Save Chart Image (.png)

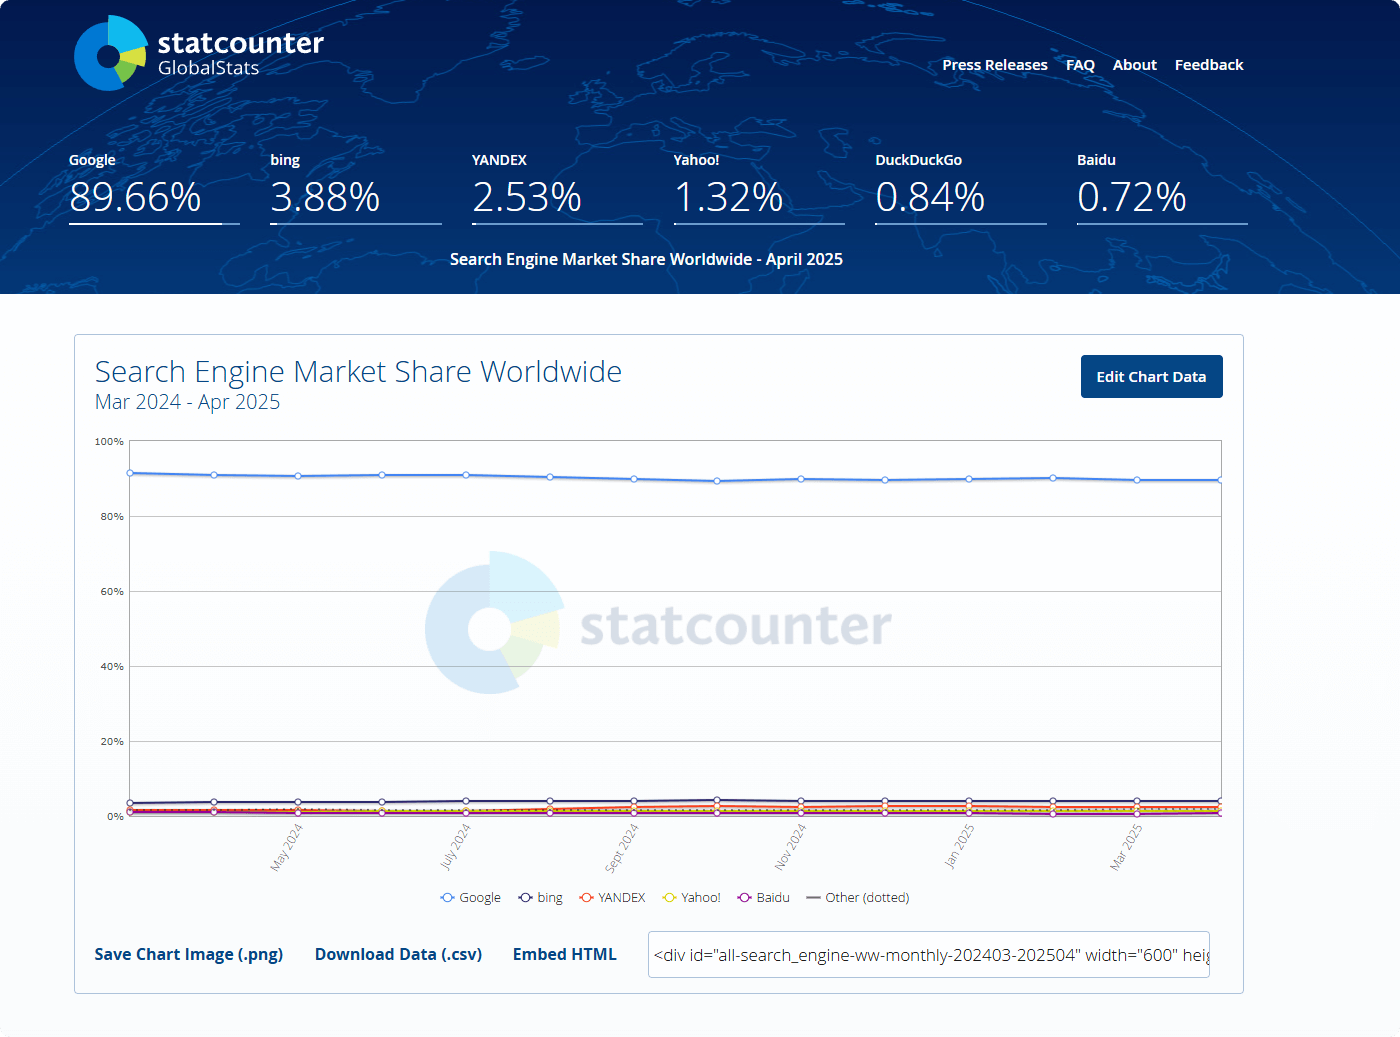point(189,954)
